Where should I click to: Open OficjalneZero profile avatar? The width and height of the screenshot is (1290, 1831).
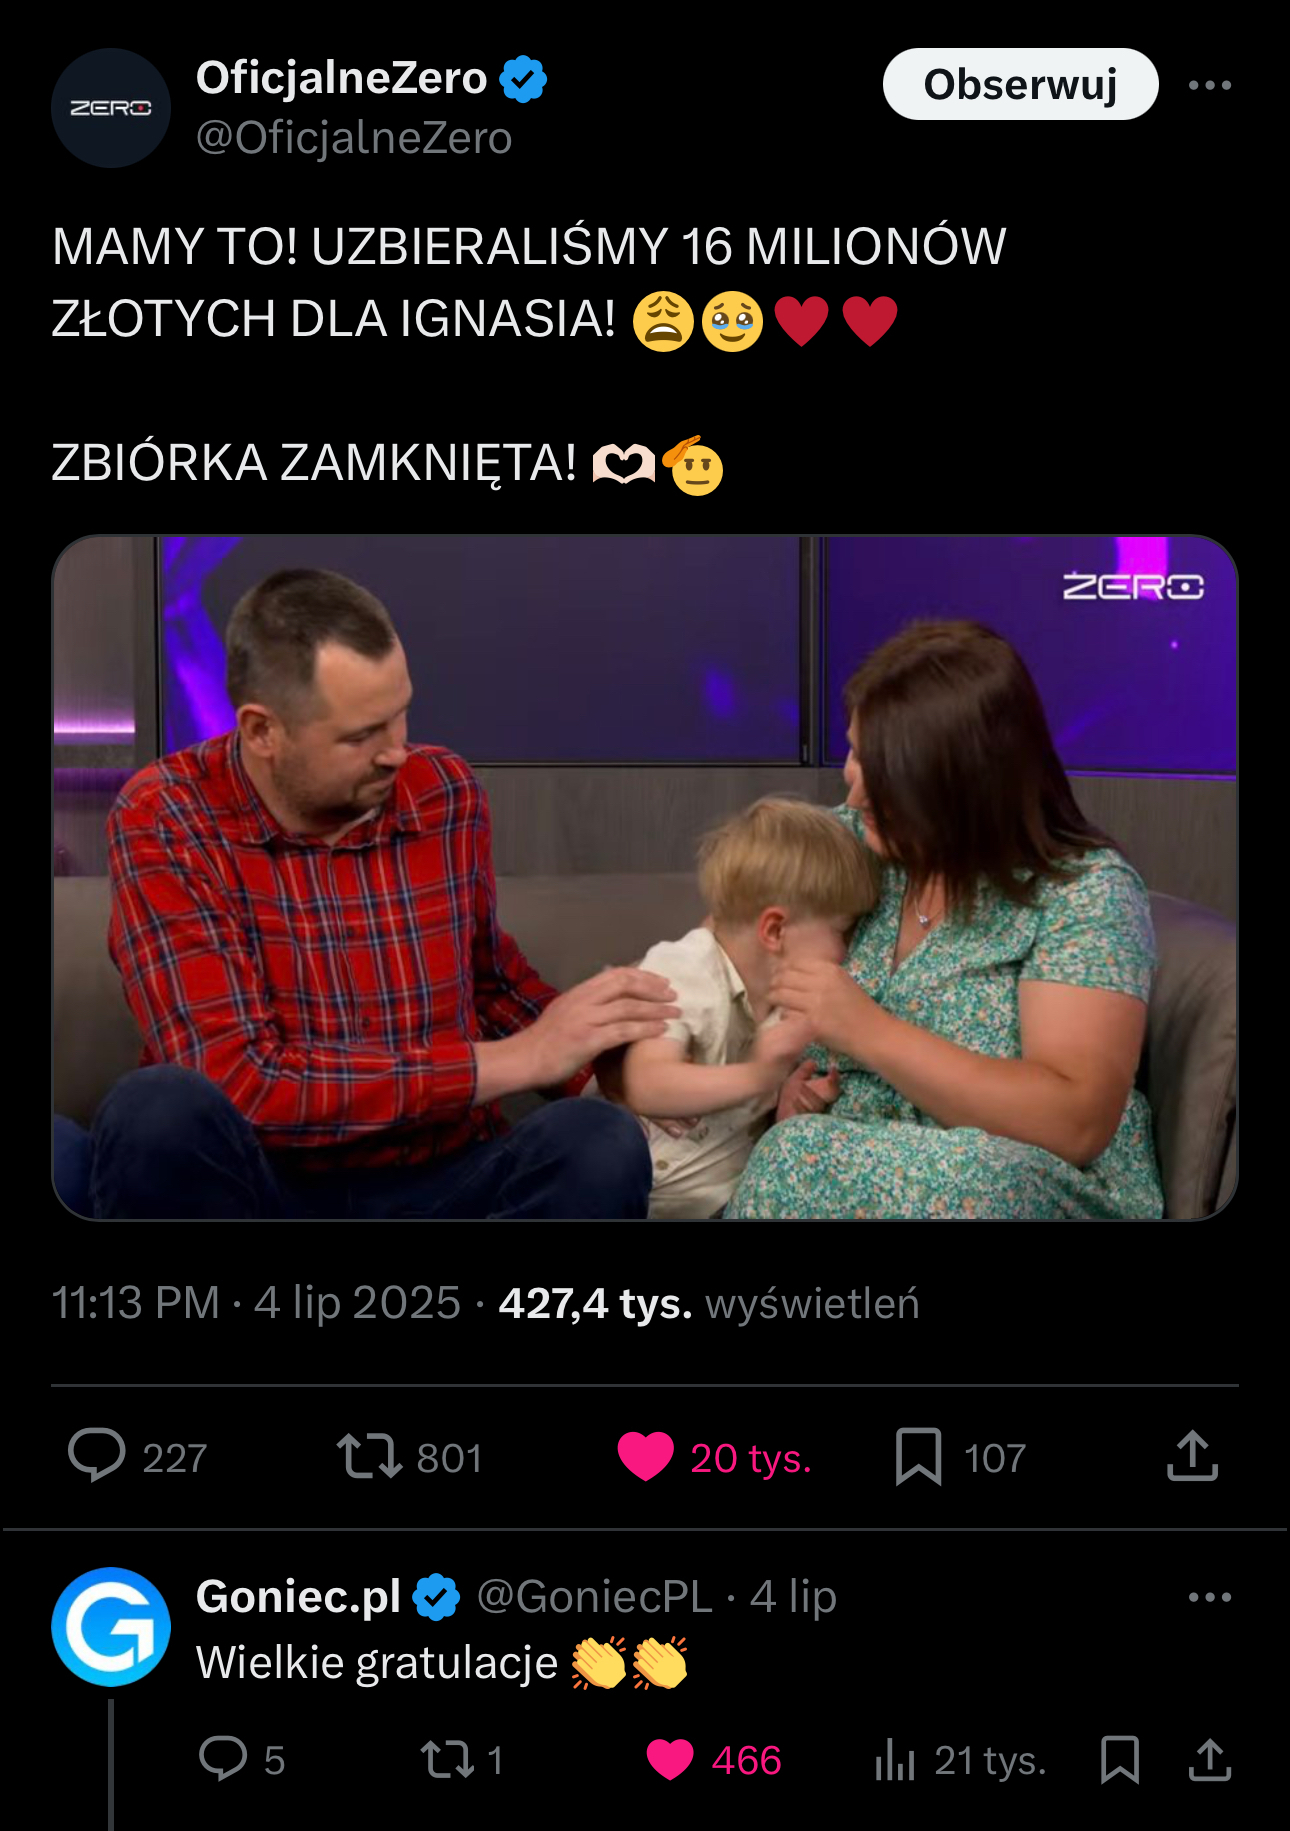click(111, 108)
